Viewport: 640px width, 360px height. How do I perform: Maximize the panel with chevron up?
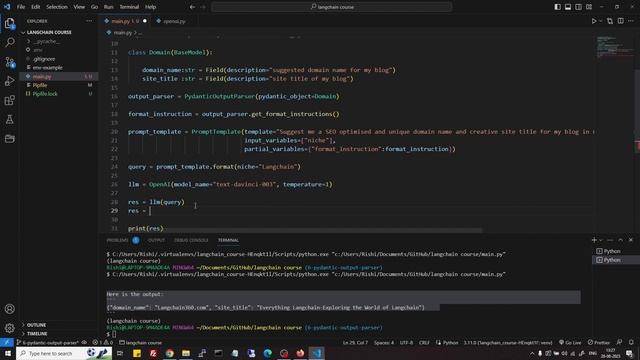pos(620,240)
